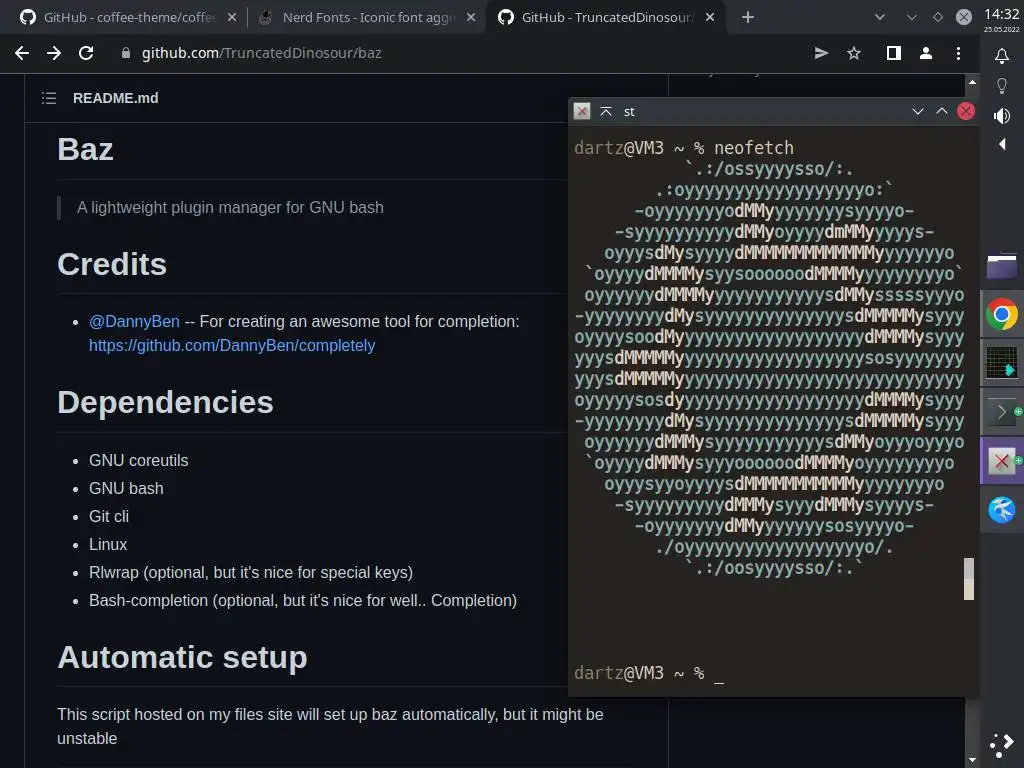Close the st terminal window
This screenshot has width=1024, height=768.
click(966, 112)
